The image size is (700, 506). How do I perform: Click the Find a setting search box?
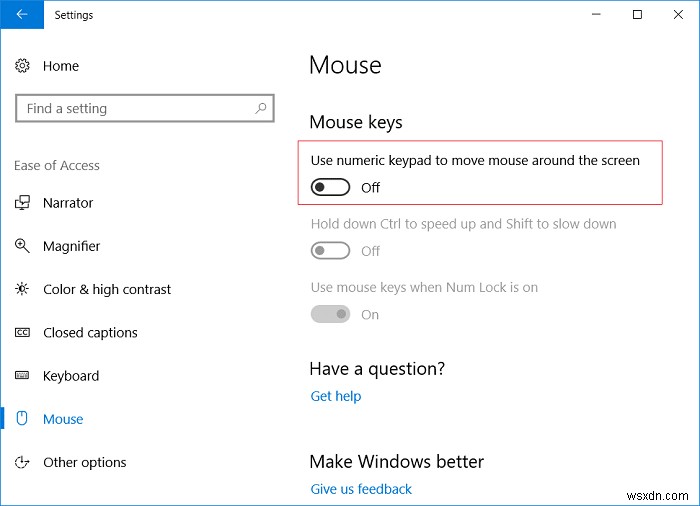(135, 108)
